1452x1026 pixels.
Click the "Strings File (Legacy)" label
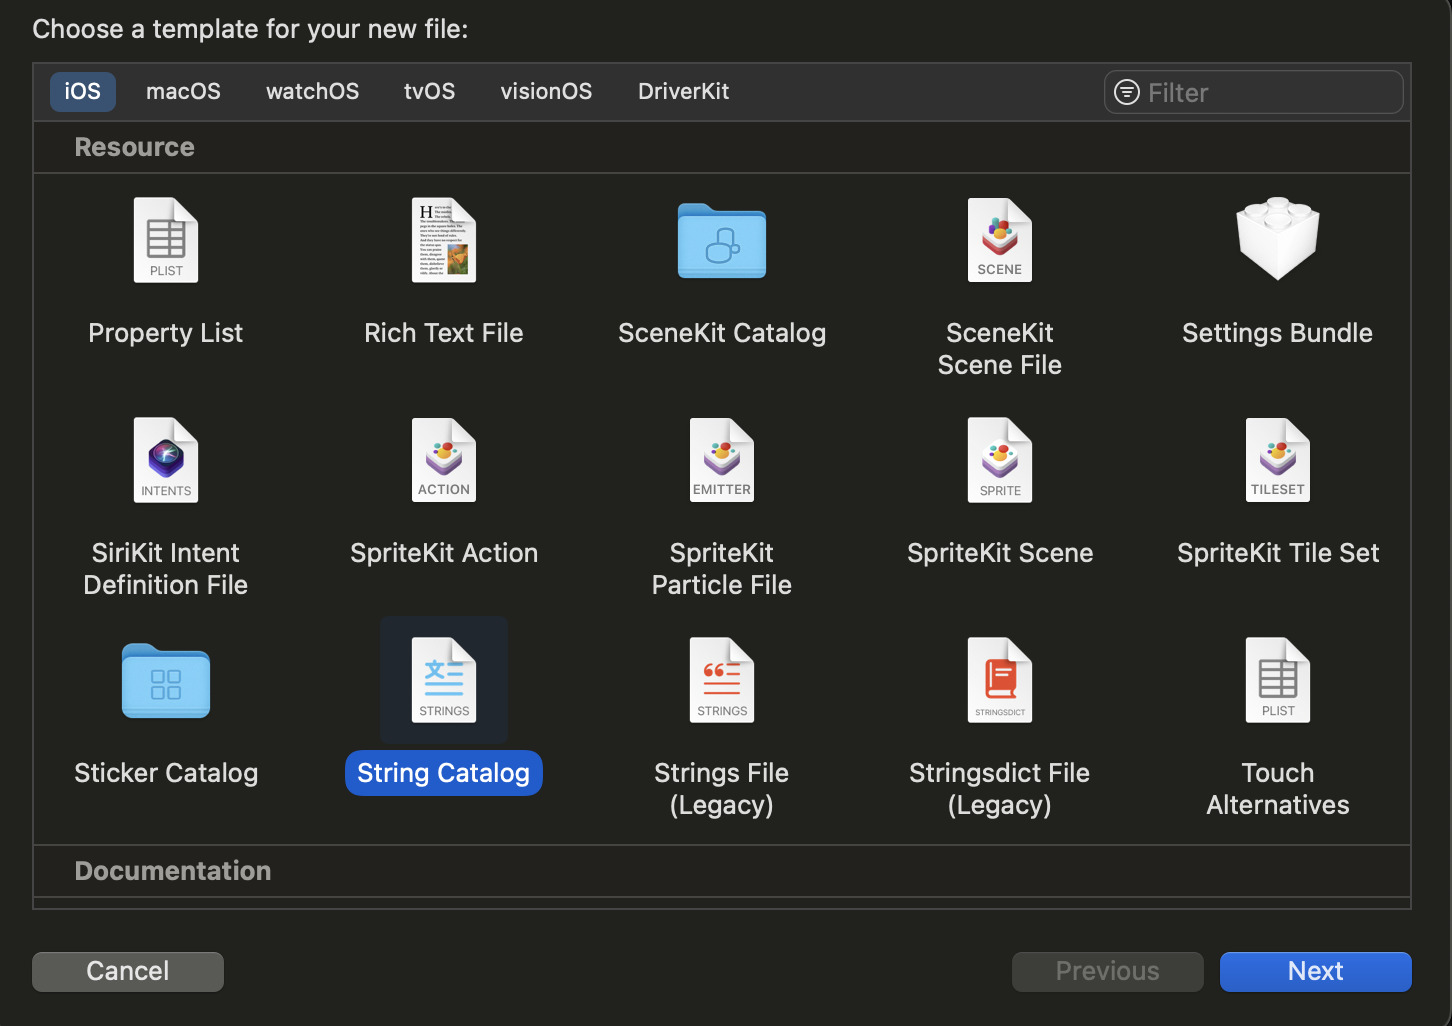point(722,789)
